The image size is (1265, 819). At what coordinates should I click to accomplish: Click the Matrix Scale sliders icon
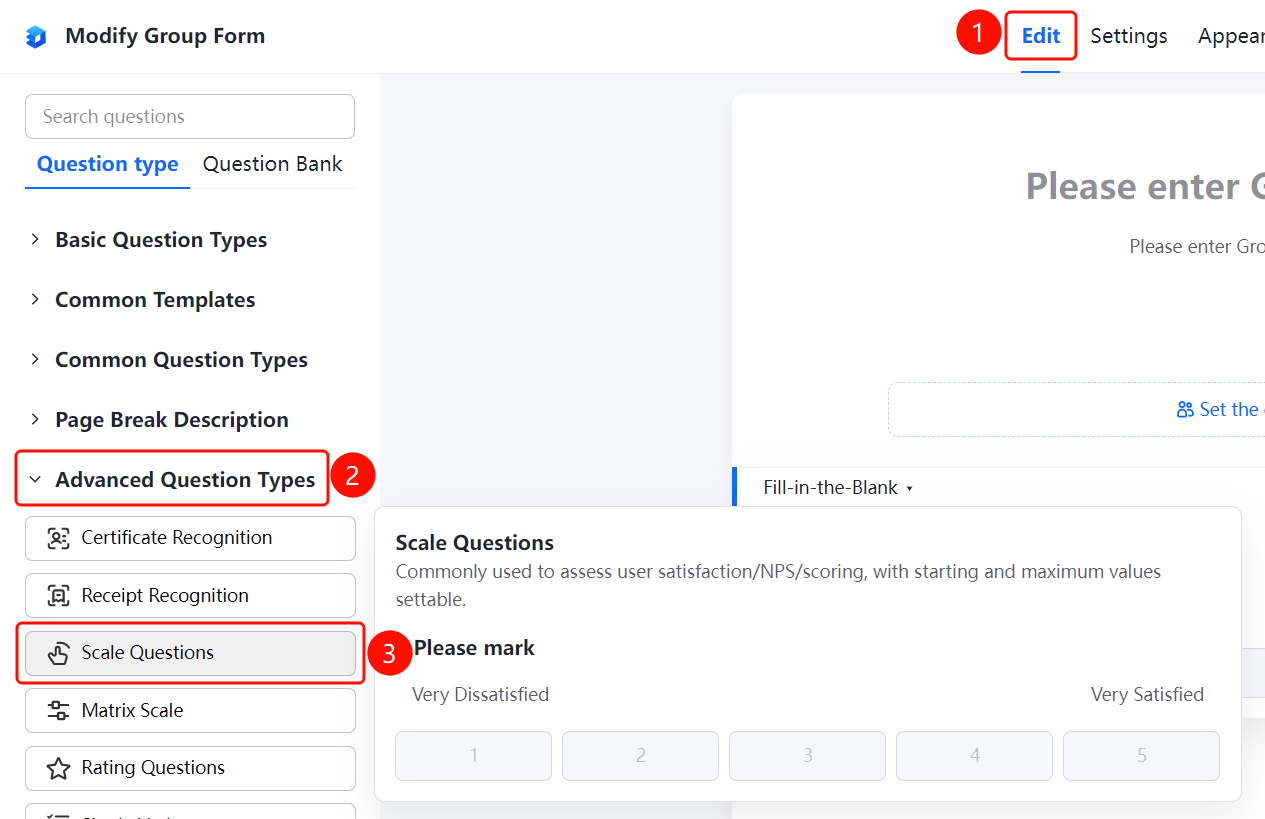58,711
